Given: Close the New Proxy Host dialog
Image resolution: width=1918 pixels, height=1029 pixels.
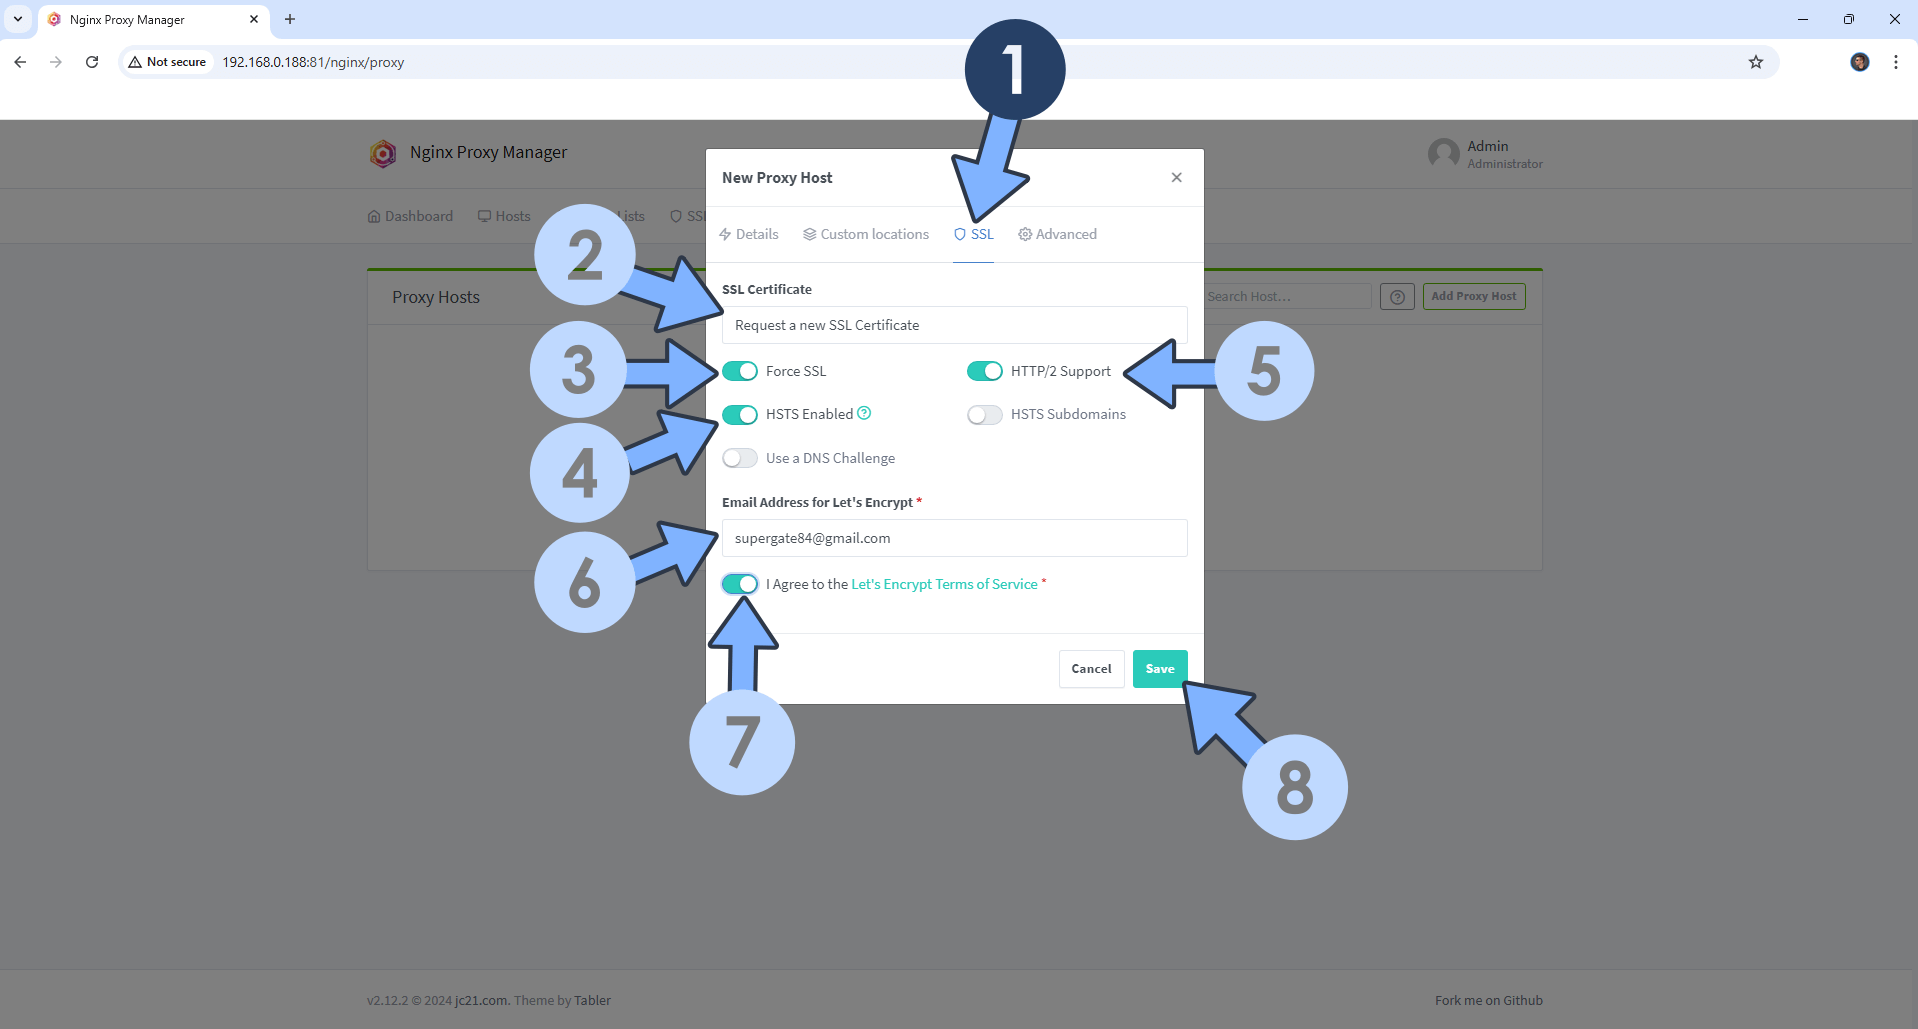Looking at the screenshot, I should [x=1176, y=177].
